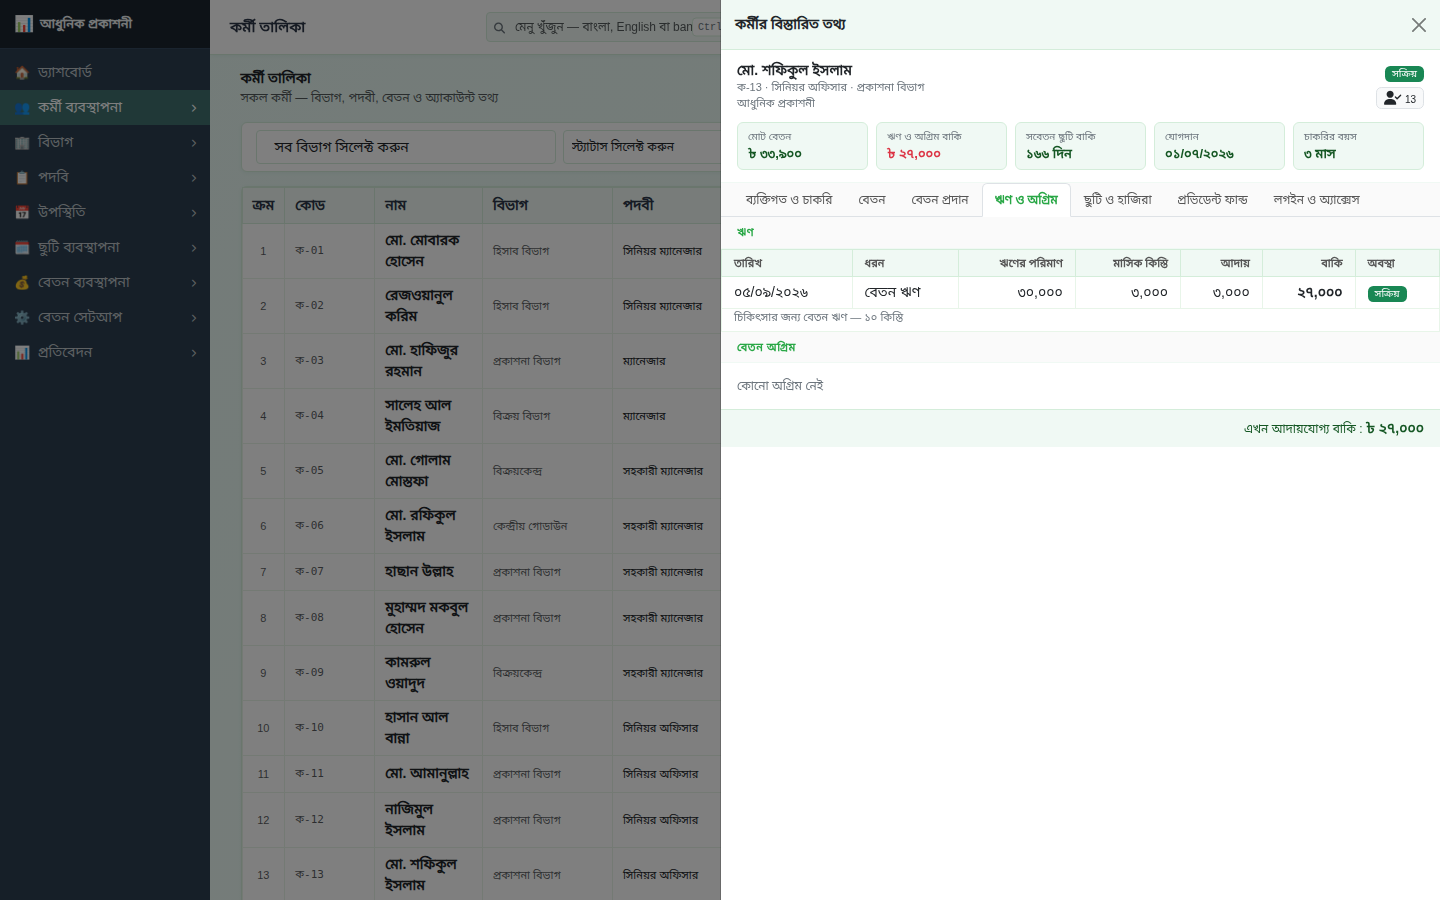The height and width of the screenshot is (900, 1440).
Task: Open the বেতন প্রদান tab
Action: pyautogui.click(x=940, y=200)
